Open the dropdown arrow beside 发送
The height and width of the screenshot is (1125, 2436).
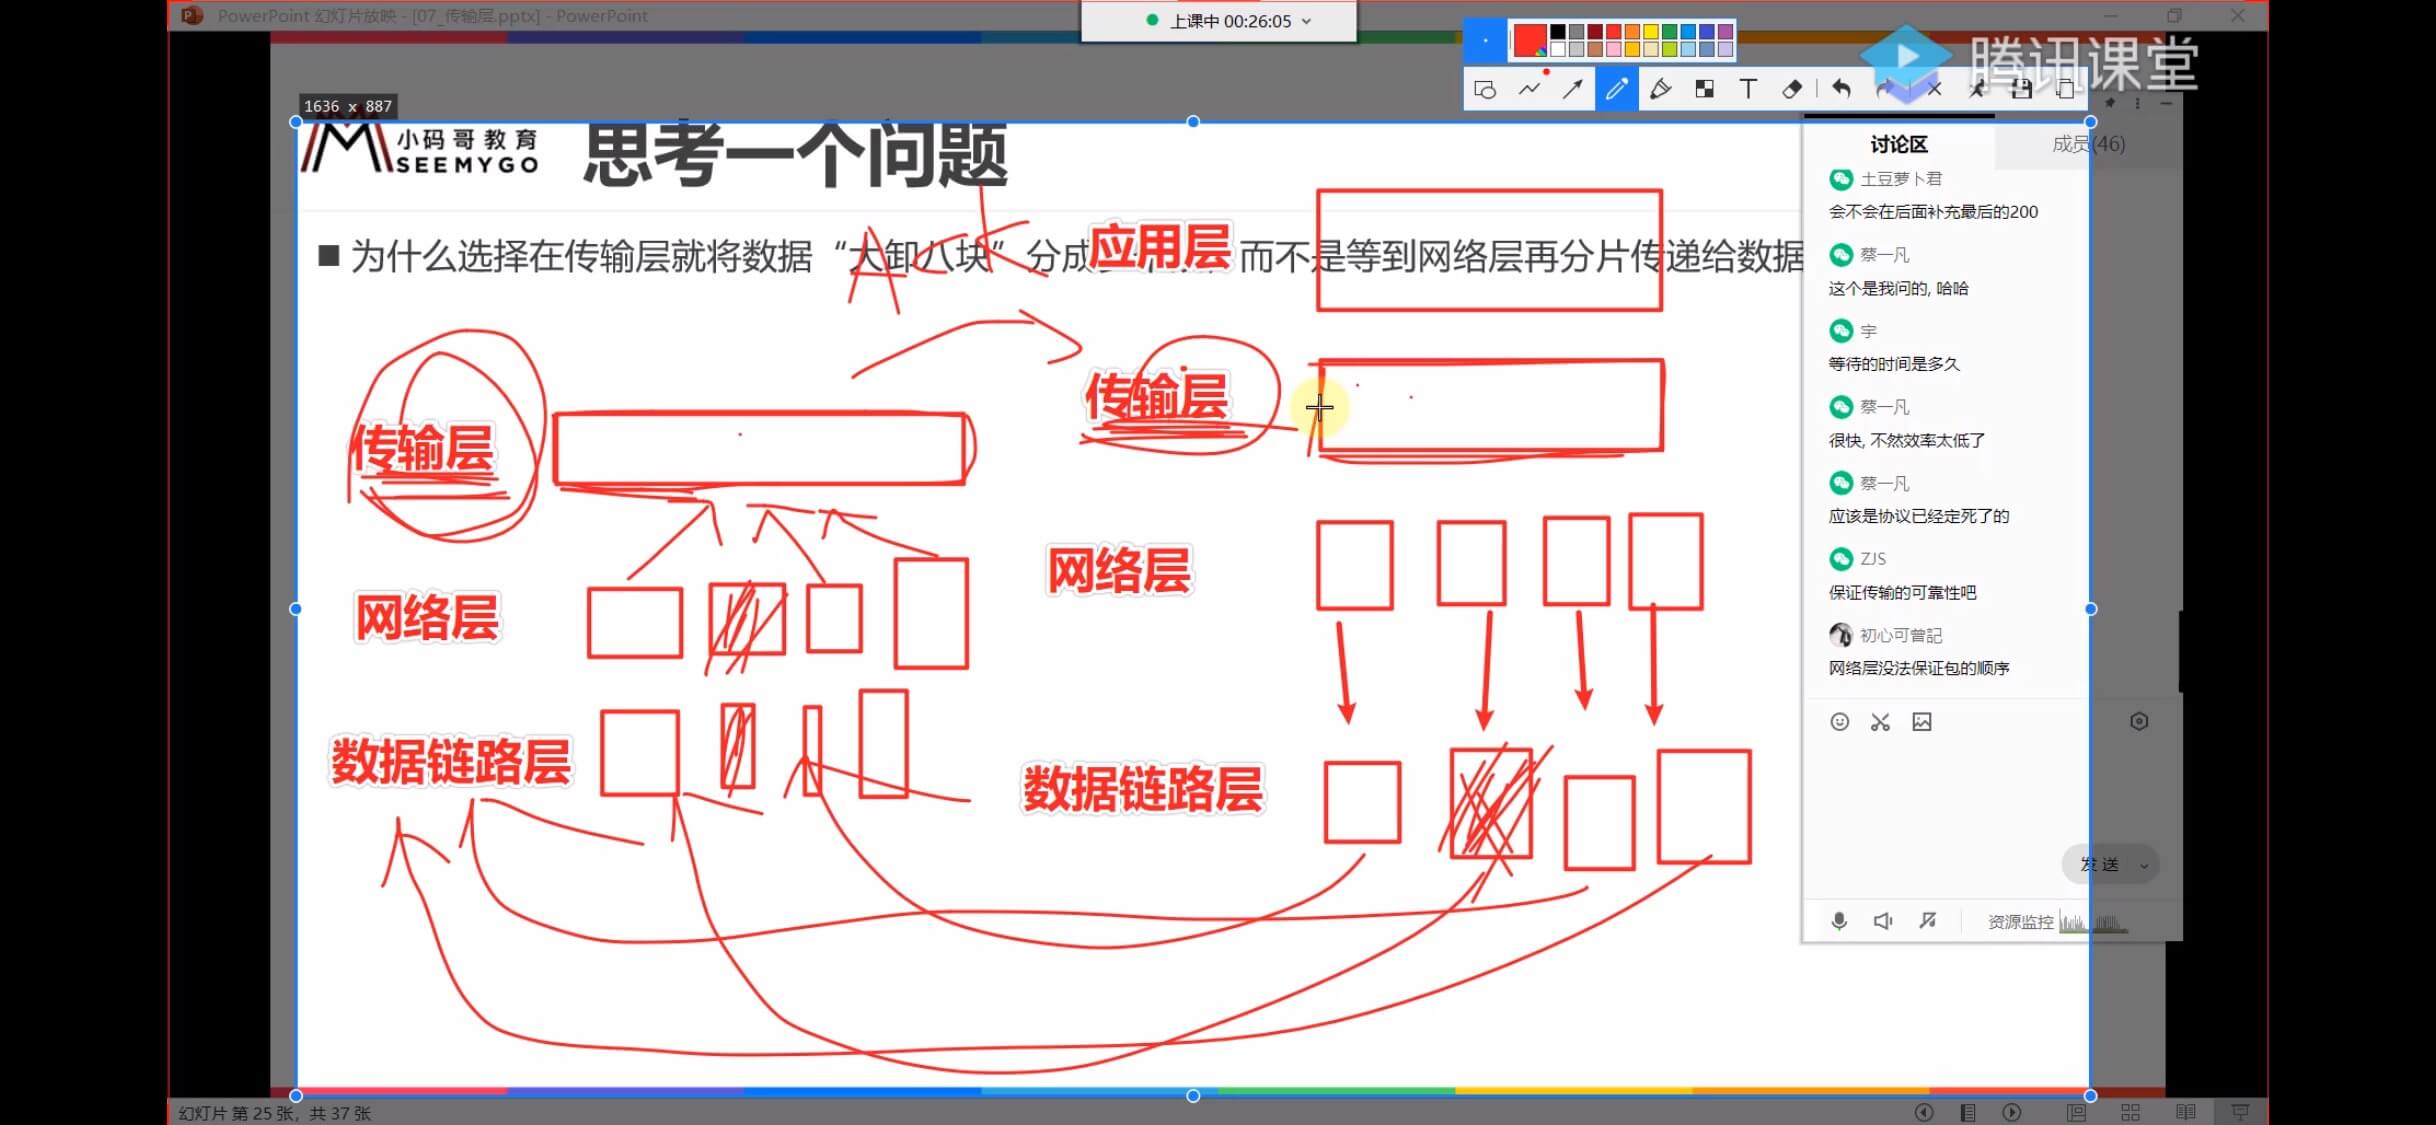pyautogui.click(x=2143, y=866)
